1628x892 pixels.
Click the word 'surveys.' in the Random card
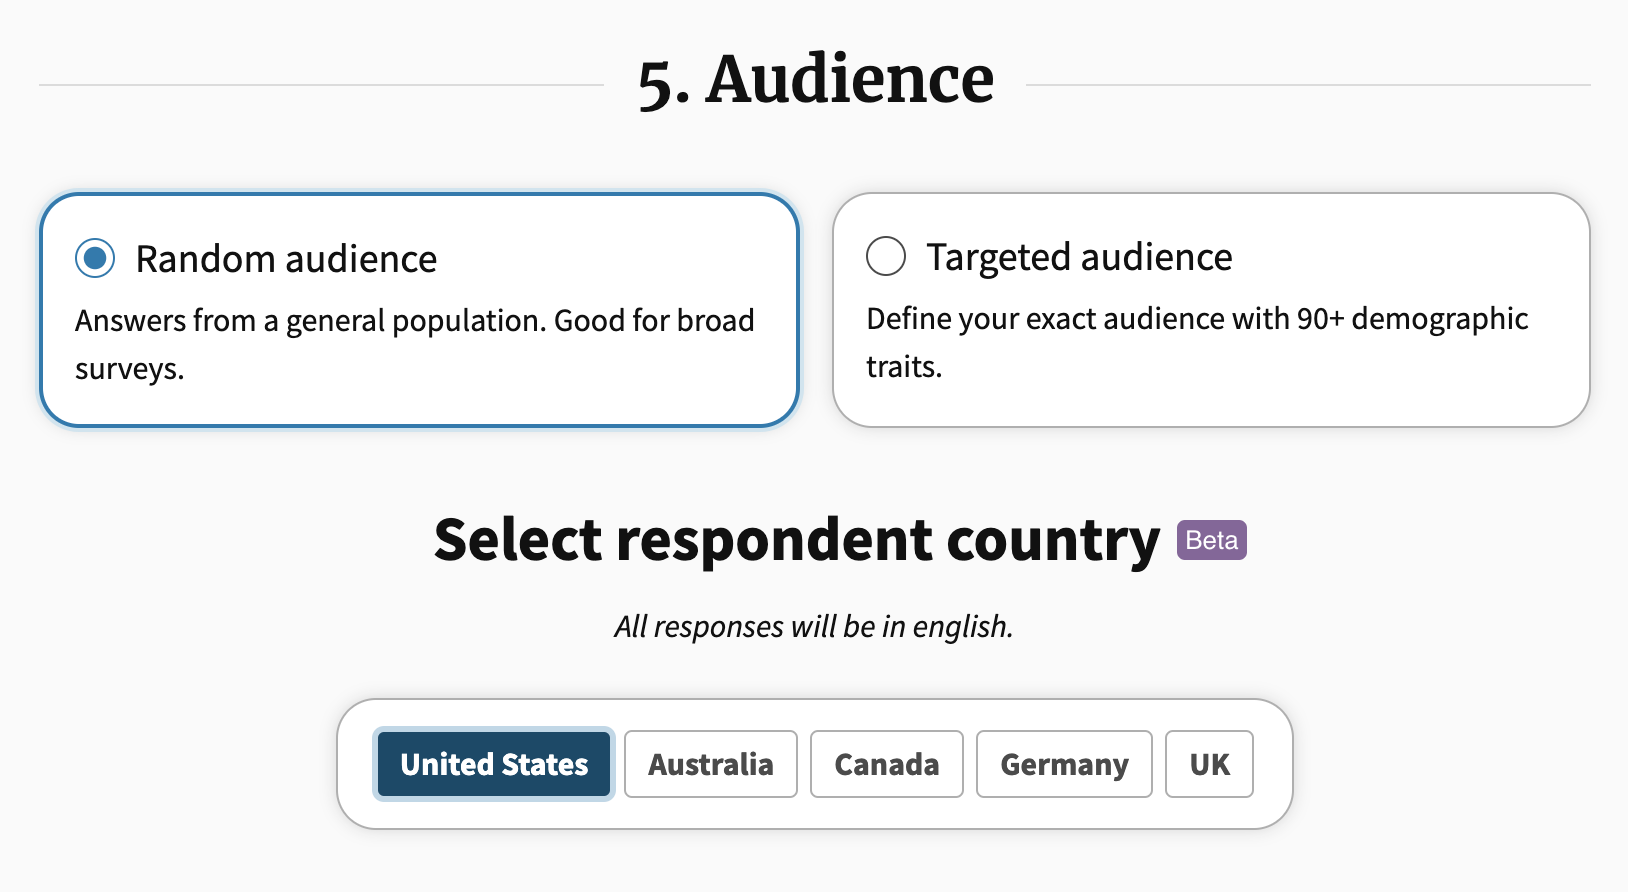pyautogui.click(x=130, y=369)
